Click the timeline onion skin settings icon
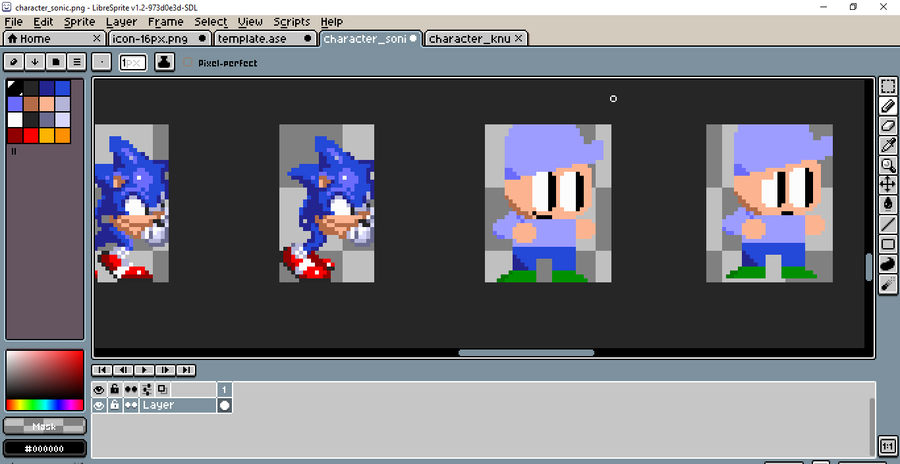The image size is (900, 464). pos(148,389)
